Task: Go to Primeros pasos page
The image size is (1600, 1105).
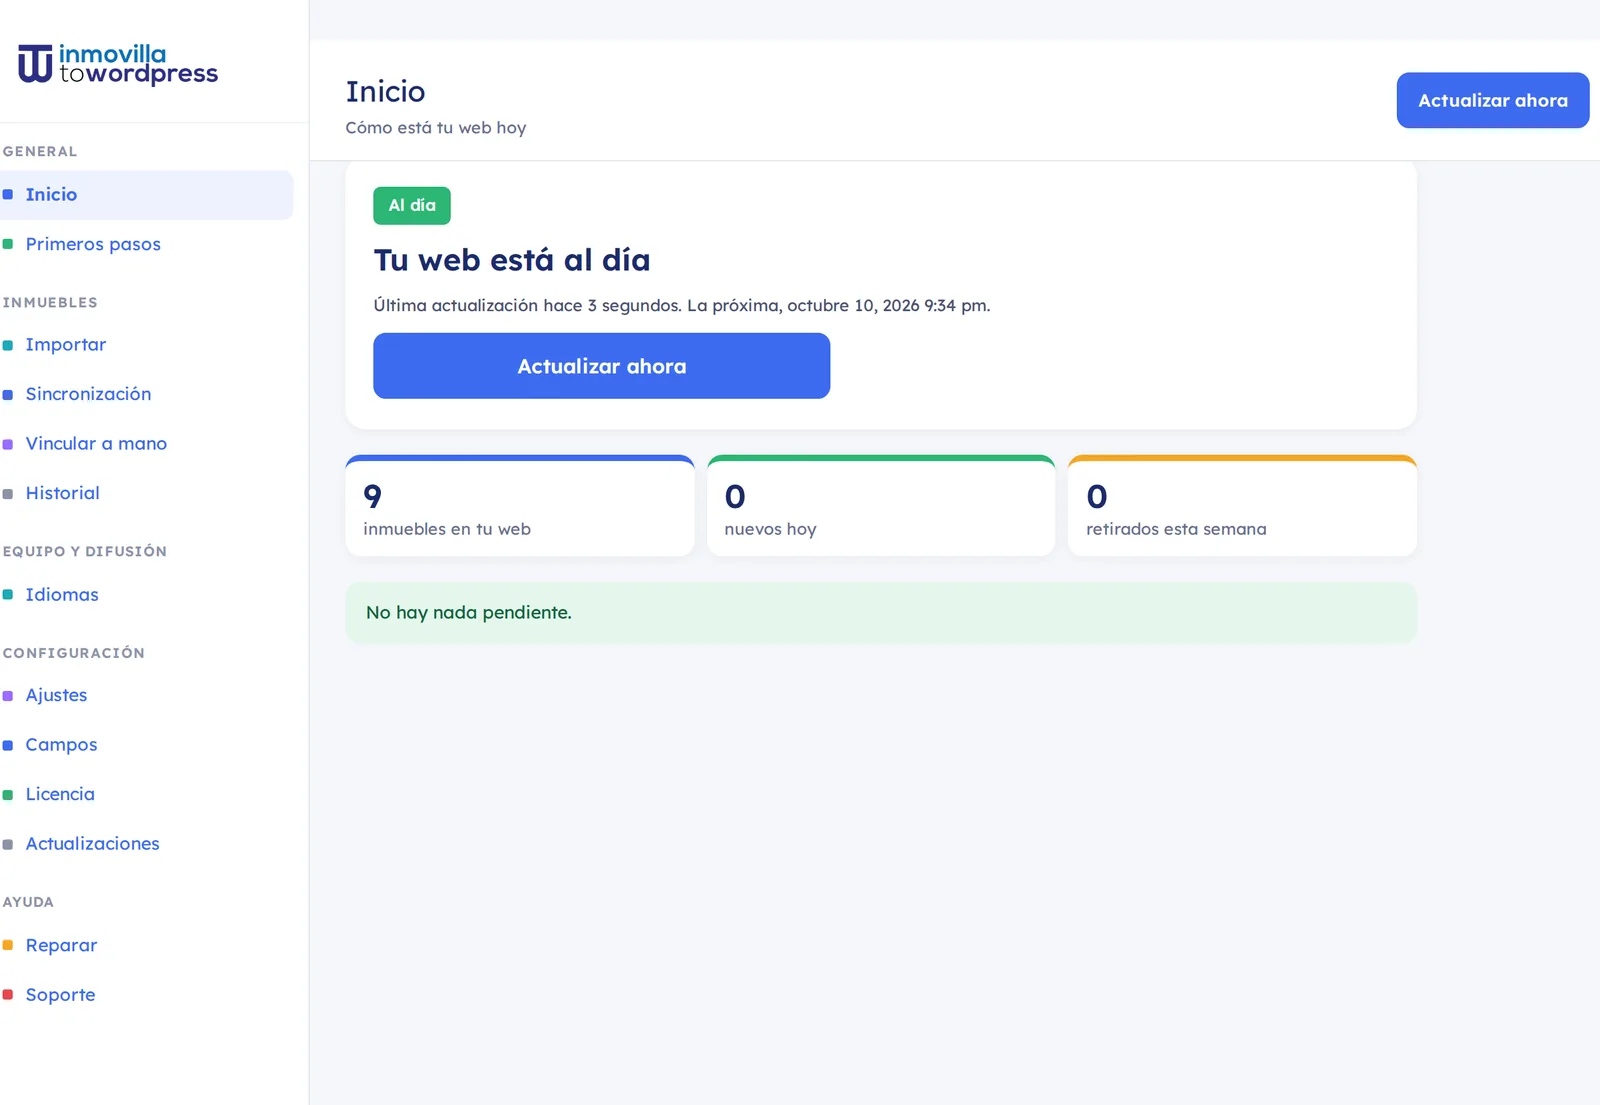Action: [146, 244]
